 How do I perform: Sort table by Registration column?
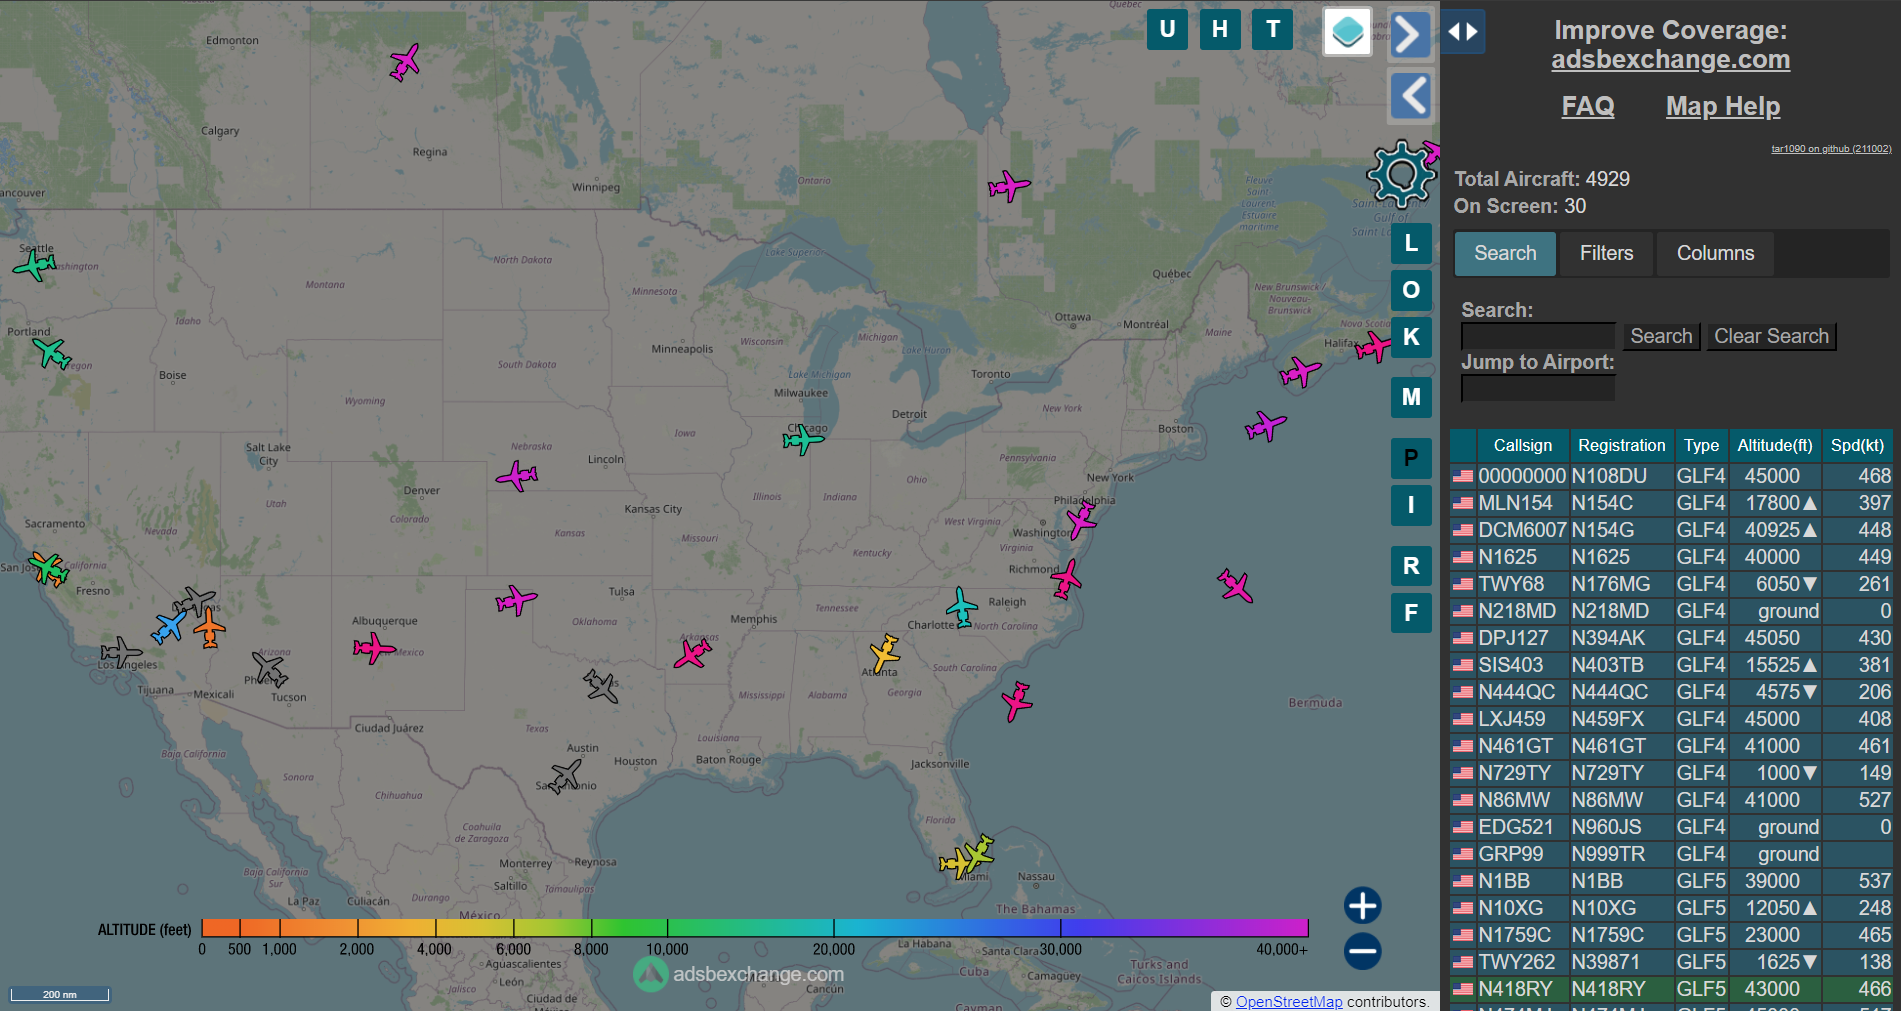pyautogui.click(x=1621, y=445)
